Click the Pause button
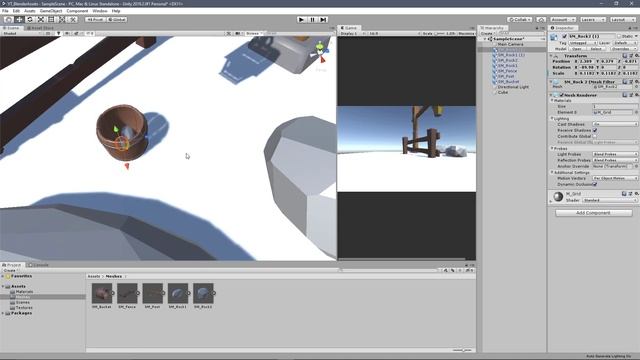This screenshot has height=360, width=640. (x=313, y=20)
